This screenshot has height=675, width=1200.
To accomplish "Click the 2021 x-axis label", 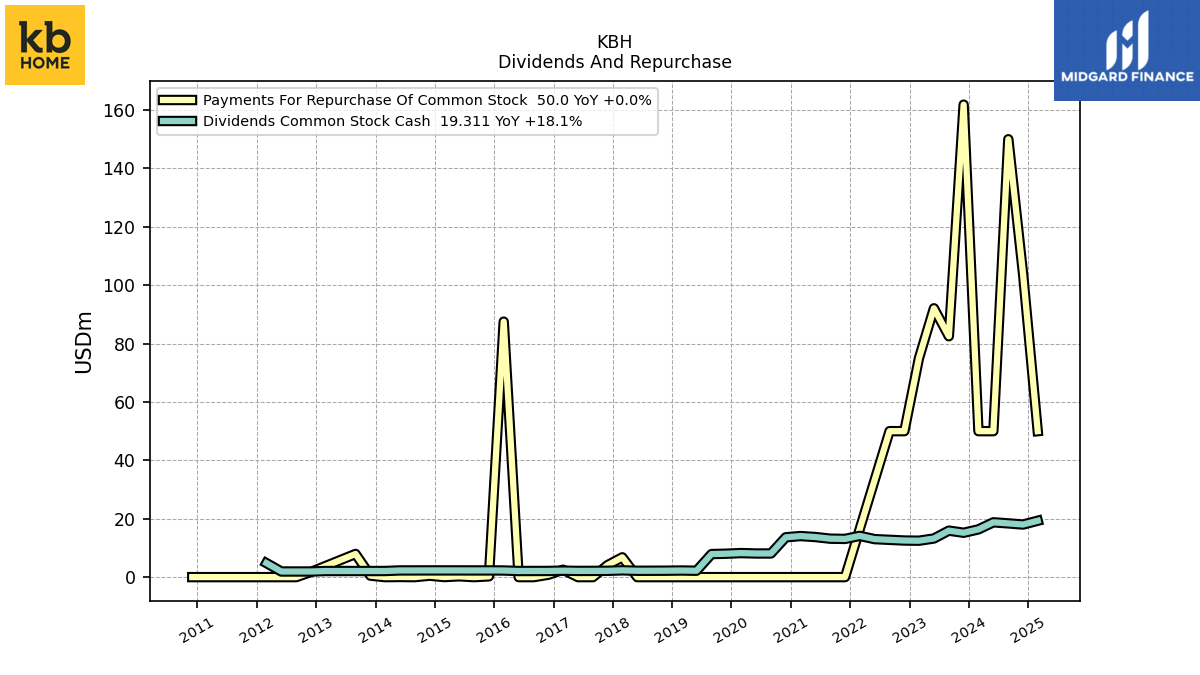I will pos(790,631).
